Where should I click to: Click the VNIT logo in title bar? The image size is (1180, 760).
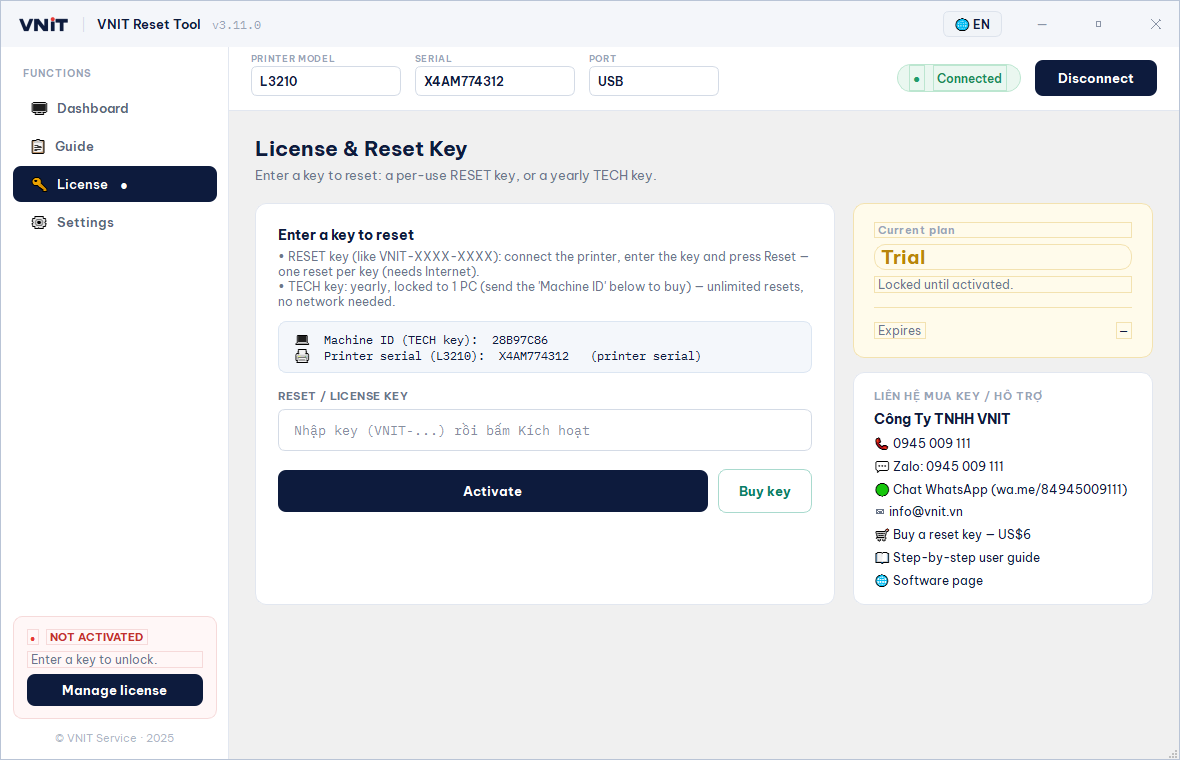pyautogui.click(x=44, y=25)
